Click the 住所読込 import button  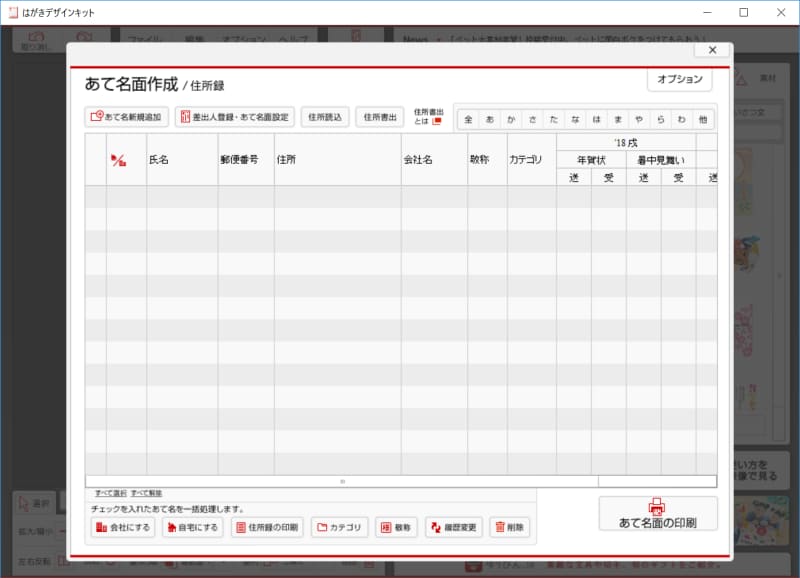tap(324, 117)
